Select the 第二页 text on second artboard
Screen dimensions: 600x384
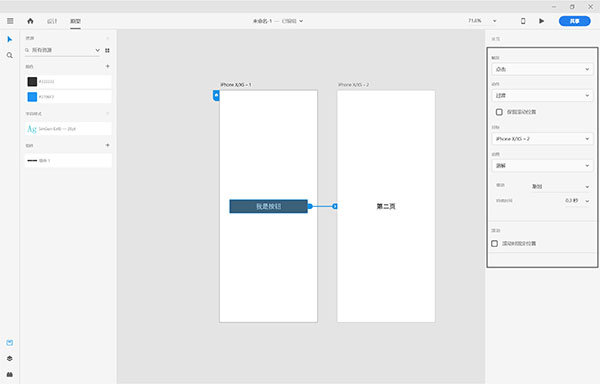tap(386, 207)
